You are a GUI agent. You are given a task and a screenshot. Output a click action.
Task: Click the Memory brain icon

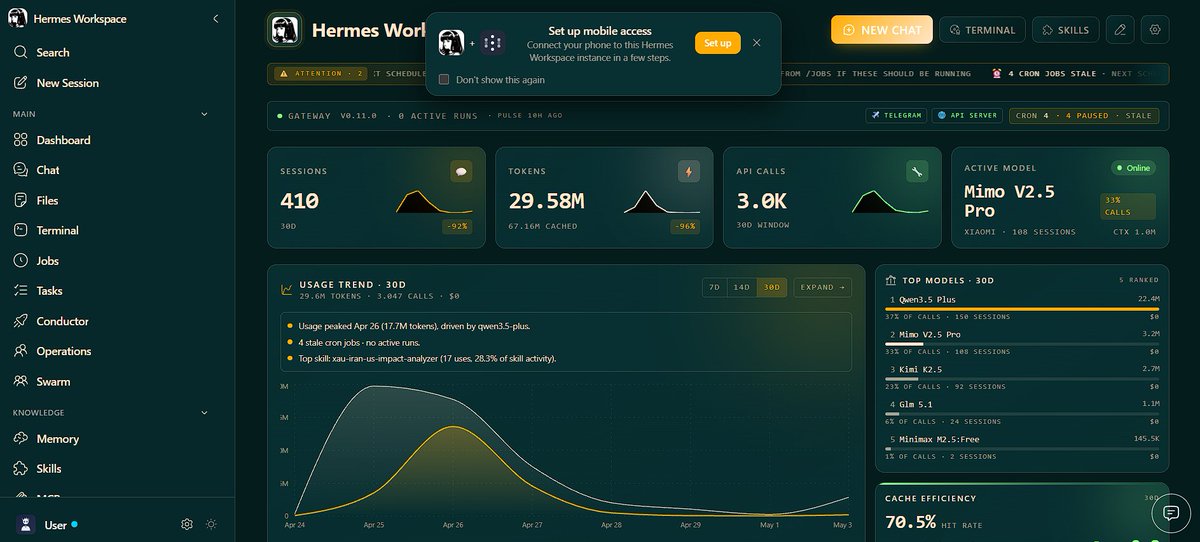pos(20,438)
